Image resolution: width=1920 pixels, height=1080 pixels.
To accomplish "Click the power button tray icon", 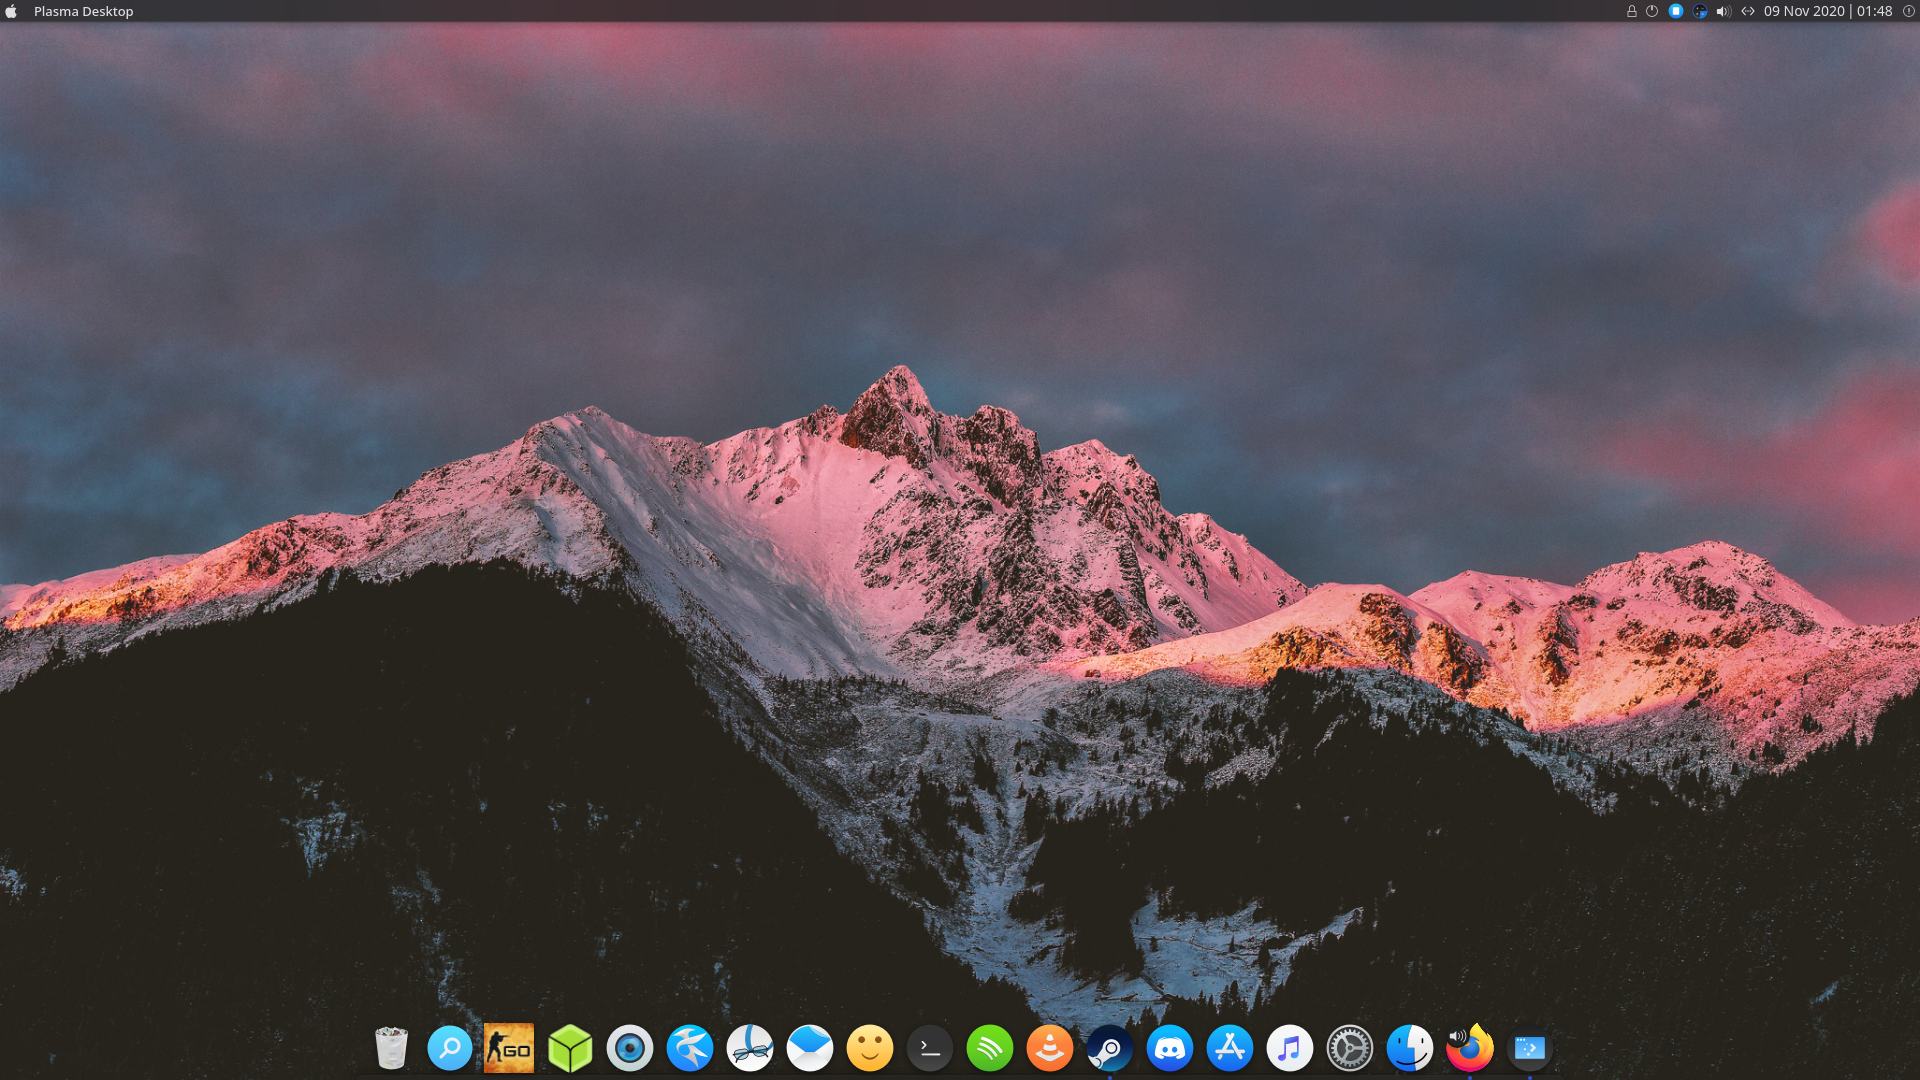I will pyautogui.click(x=1652, y=11).
